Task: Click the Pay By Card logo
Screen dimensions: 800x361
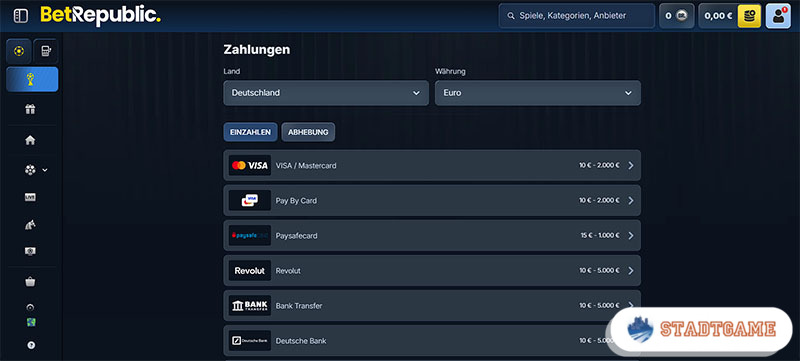Action: click(x=250, y=200)
